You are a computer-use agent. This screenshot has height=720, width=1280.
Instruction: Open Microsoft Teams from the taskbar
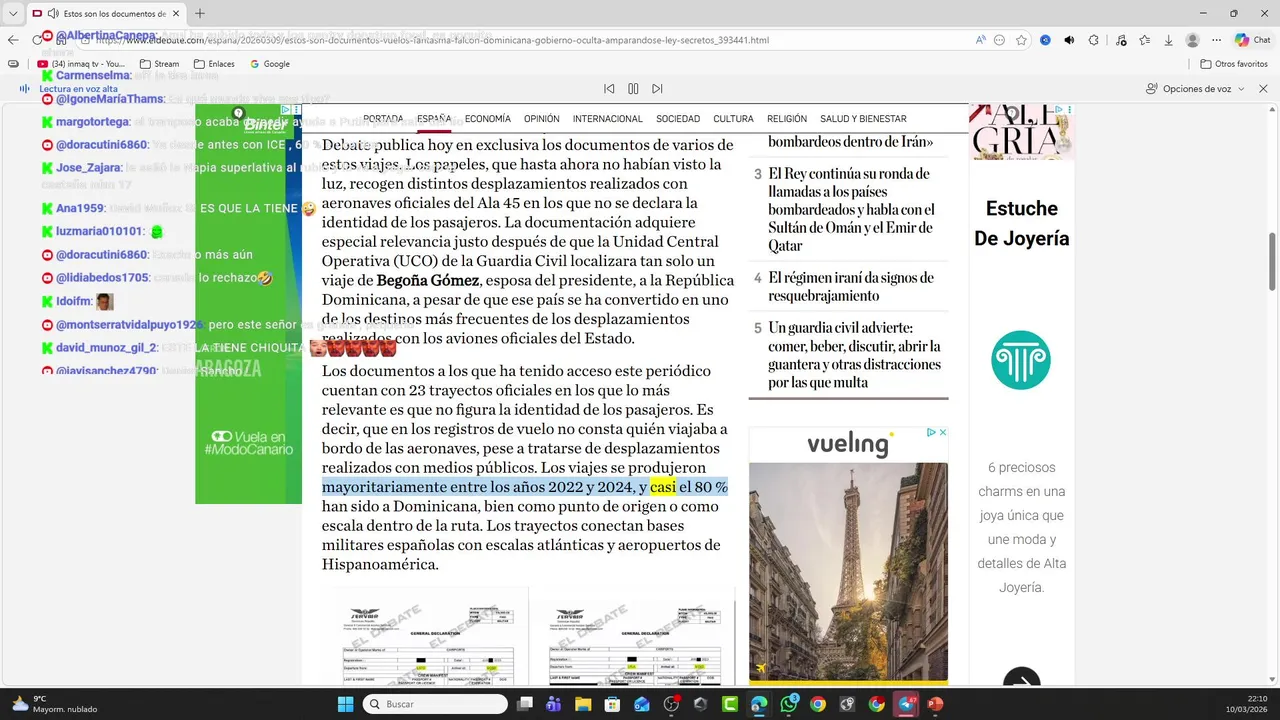[x=554, y=704]
